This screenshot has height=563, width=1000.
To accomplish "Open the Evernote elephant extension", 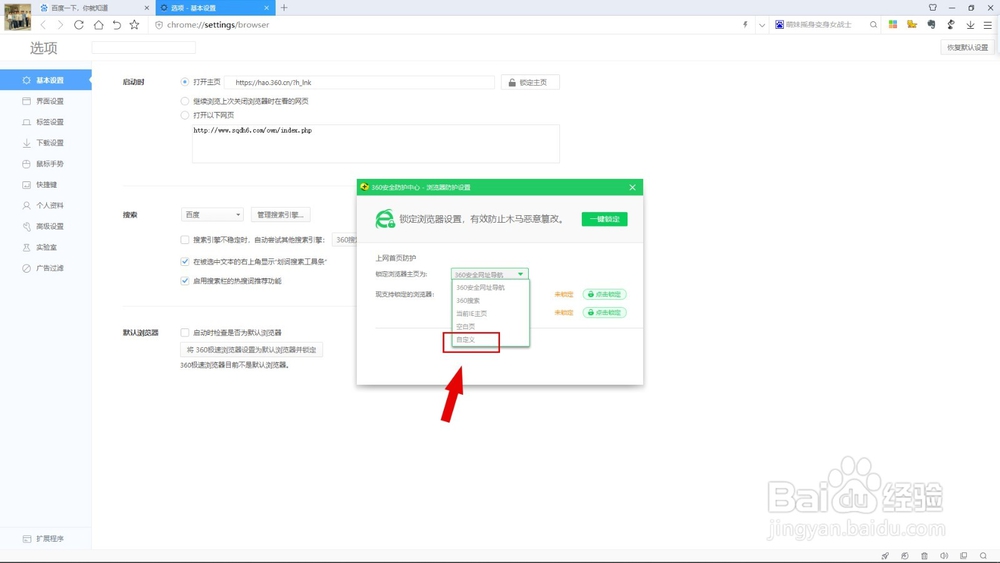I will tap(931, 24).
